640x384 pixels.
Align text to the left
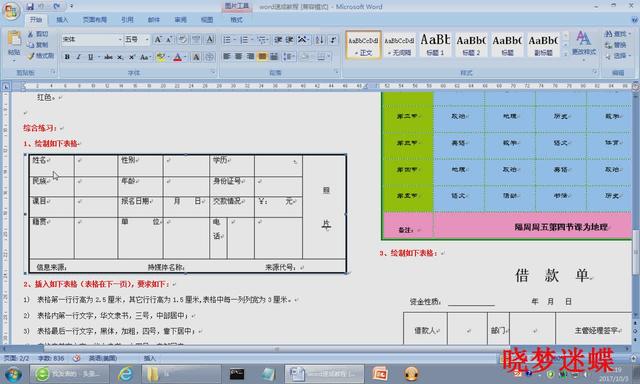[227, 56]
